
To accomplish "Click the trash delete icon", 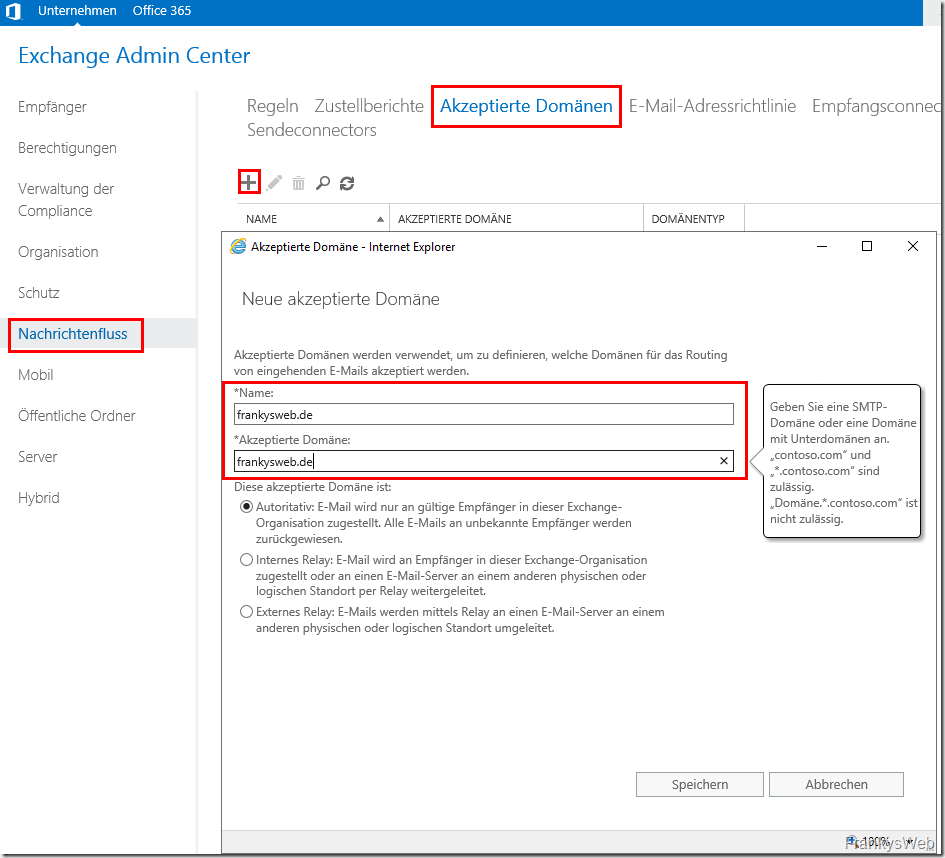I will click(298, 183).
